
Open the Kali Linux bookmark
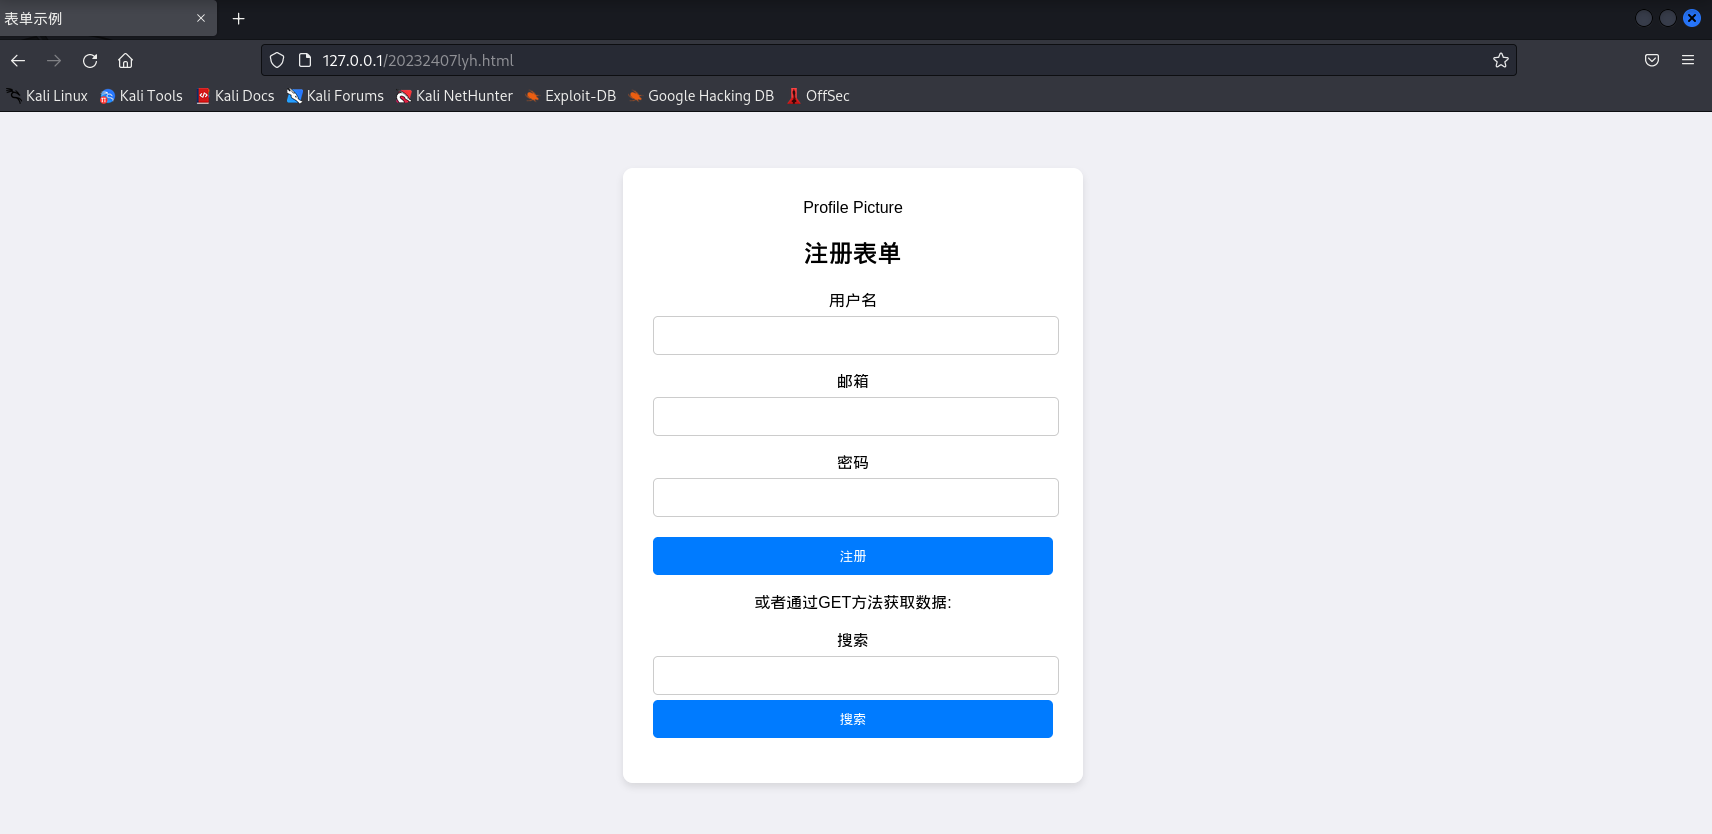[47, 96]
